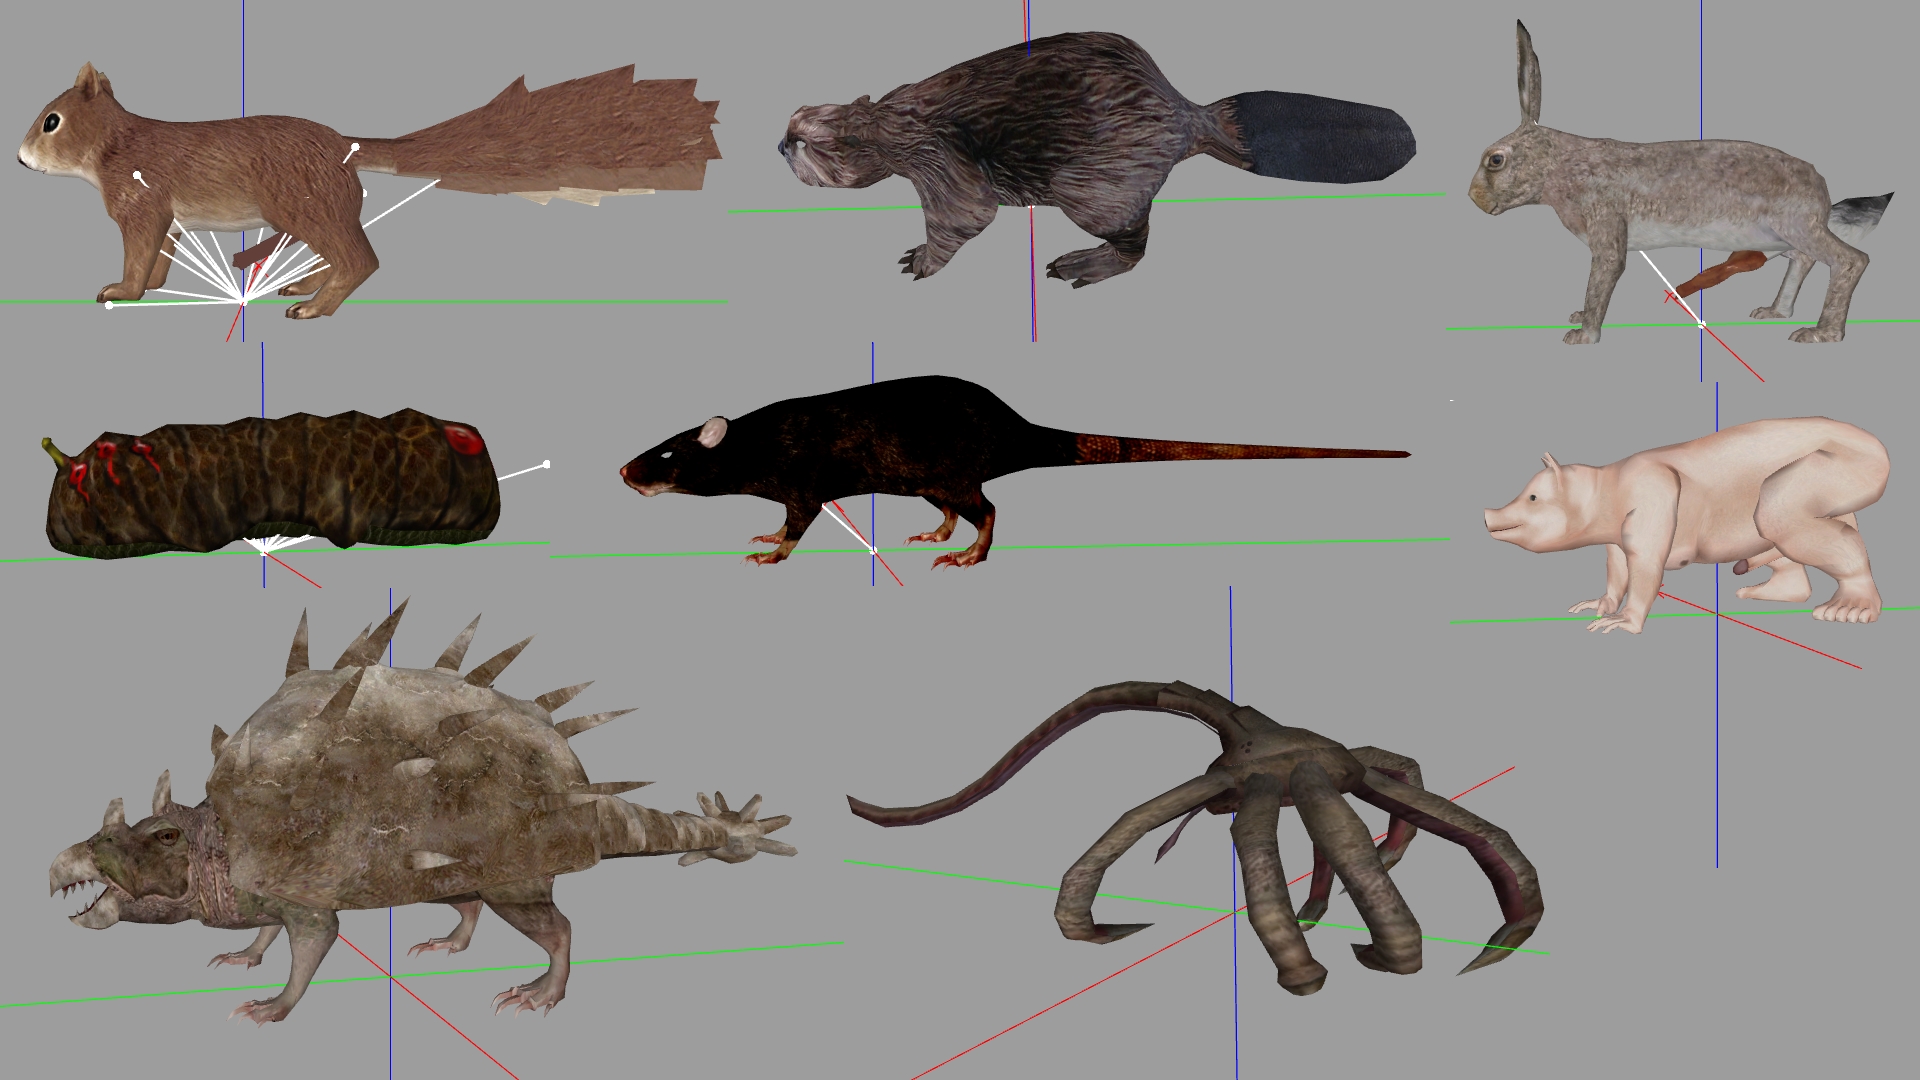Pick the bone node on squirrel's shoulder
This screenshot has height=1080, width=1920.
(137, 176)
